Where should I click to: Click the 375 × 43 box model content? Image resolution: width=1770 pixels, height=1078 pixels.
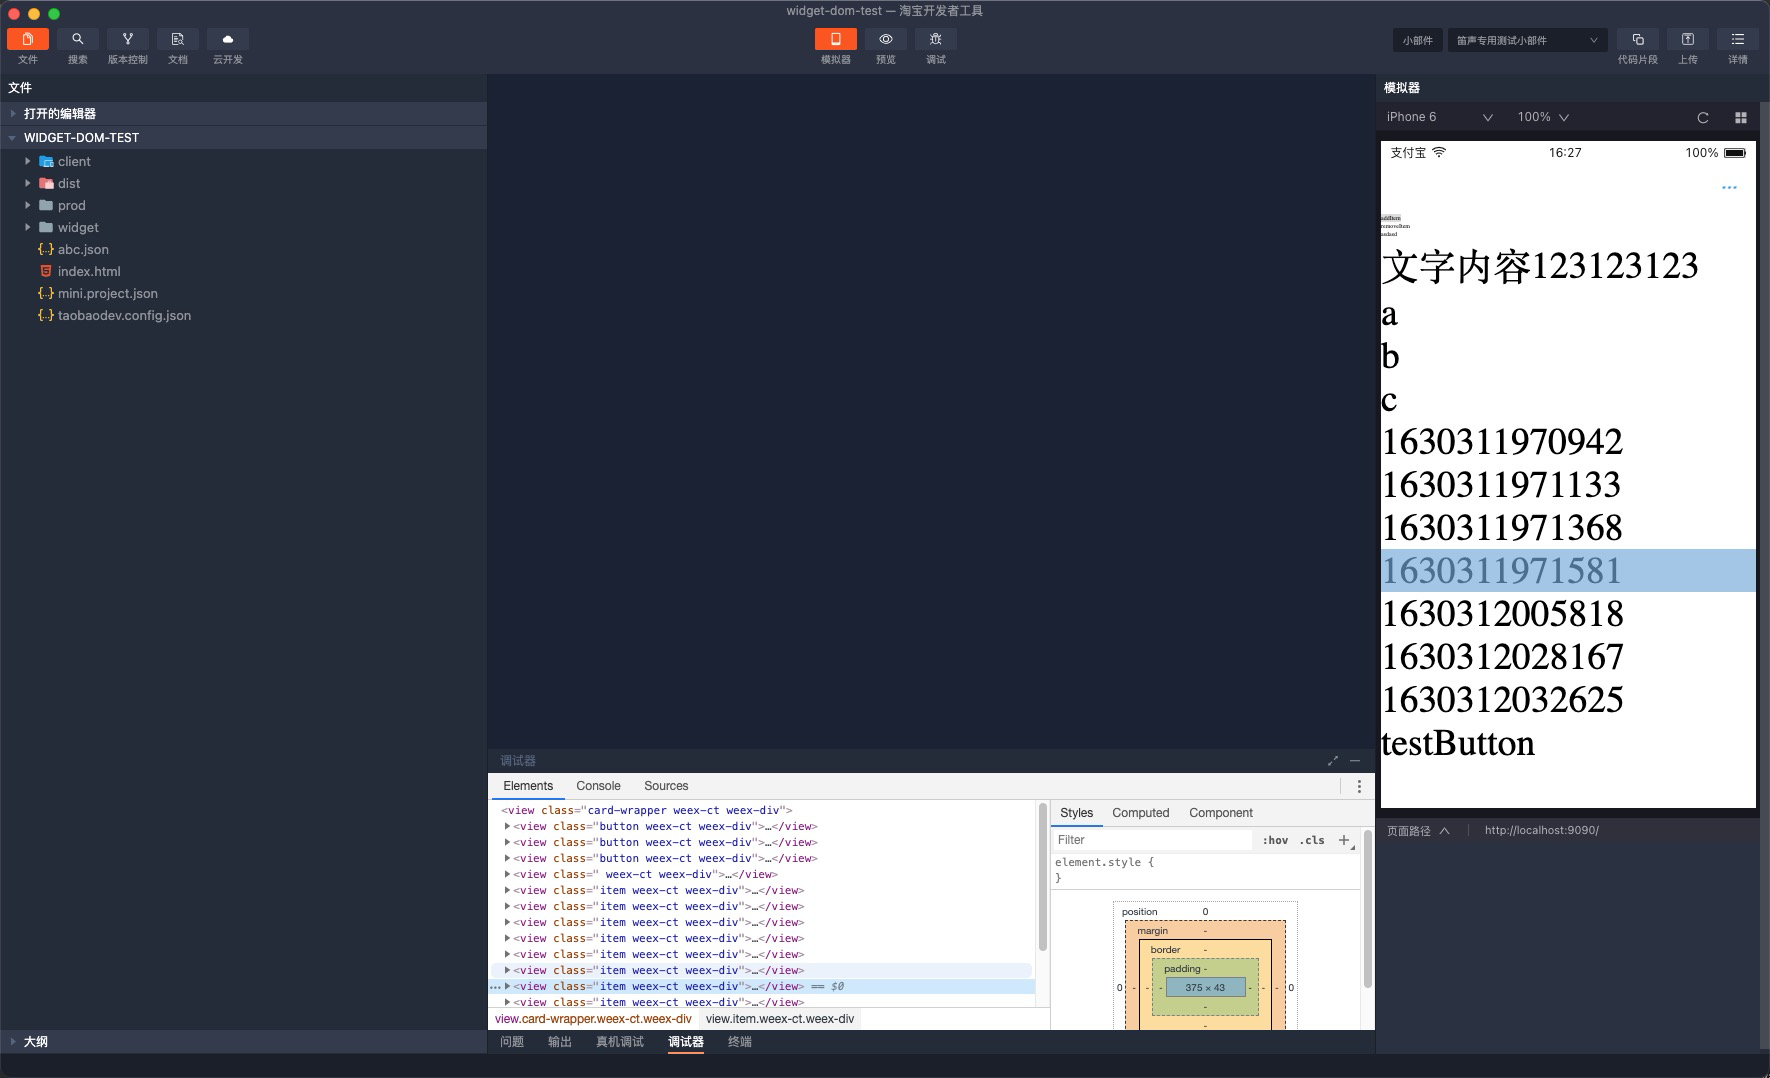click(x=1205, y=987)
